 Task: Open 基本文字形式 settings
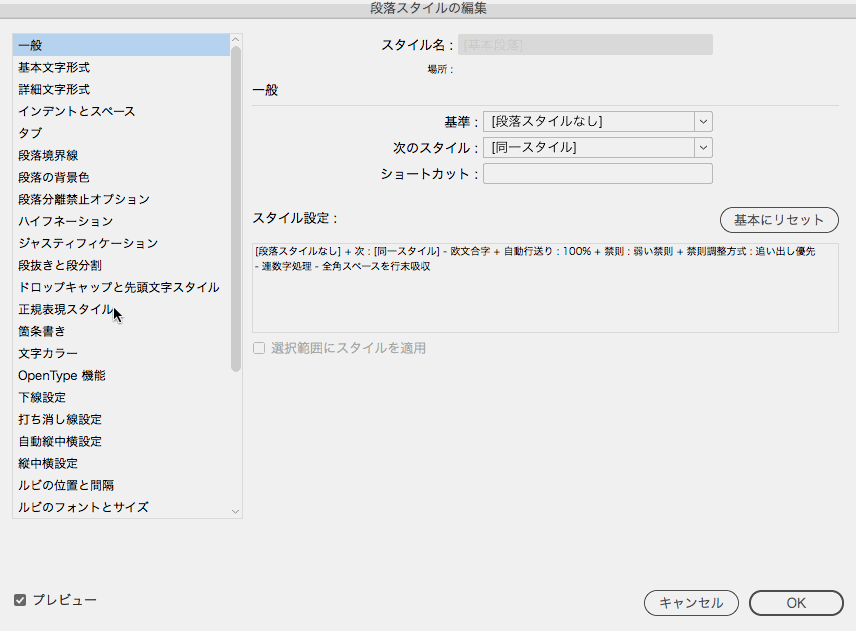[x=121, y=67]
